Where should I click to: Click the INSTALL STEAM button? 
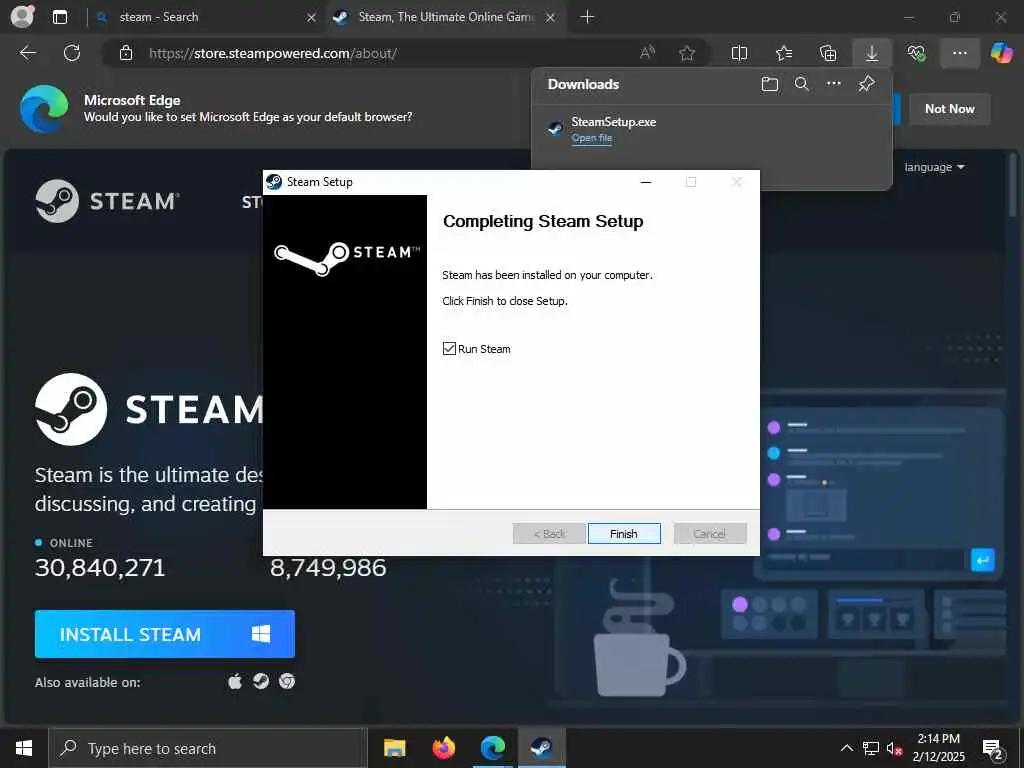click(165, 634)
